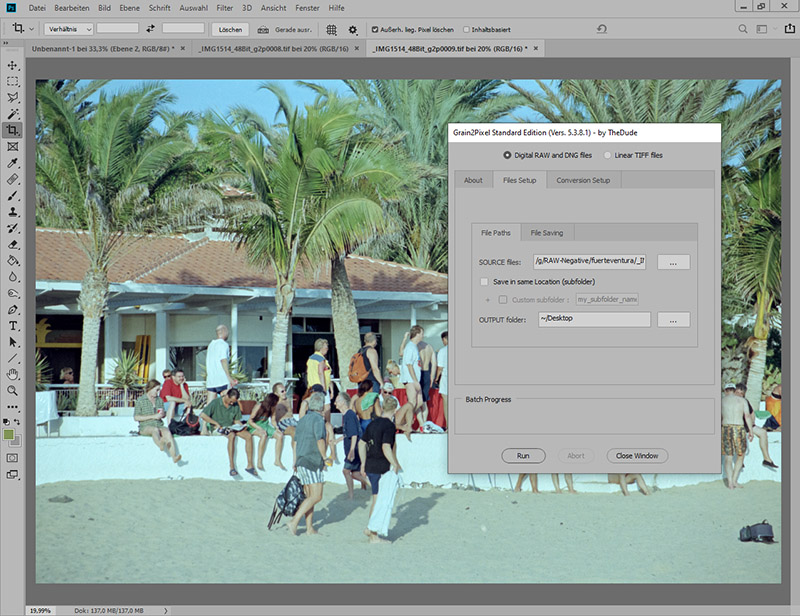Select the Zoom magnifier tool
Screen dimensions: 800x616
(x=13, y=390)
